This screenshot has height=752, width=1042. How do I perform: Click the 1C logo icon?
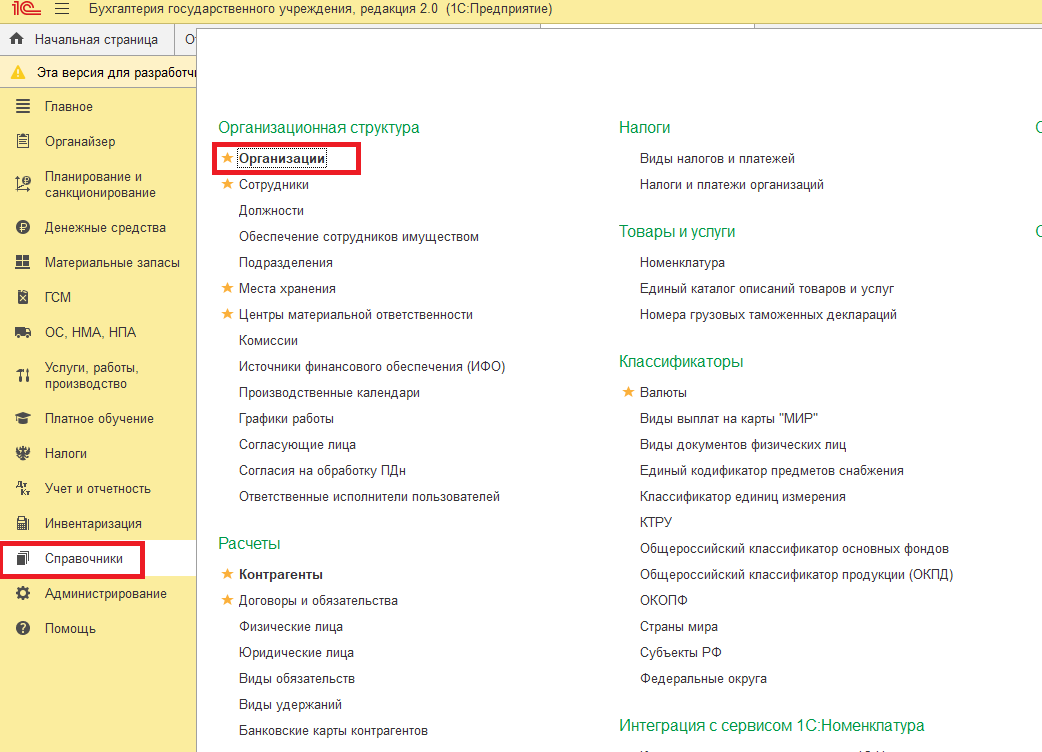26,9
